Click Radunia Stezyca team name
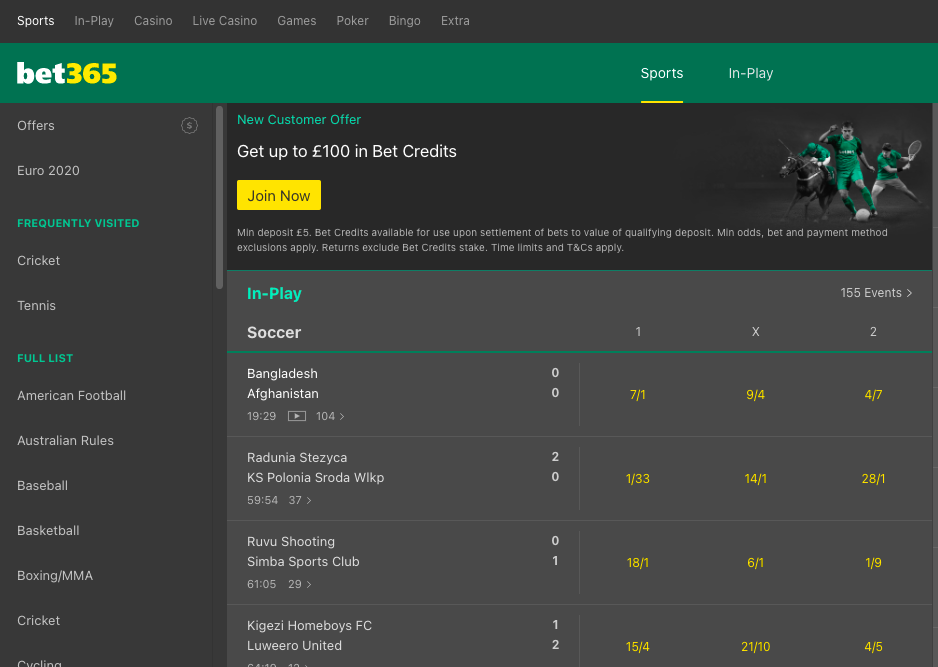 297,458
